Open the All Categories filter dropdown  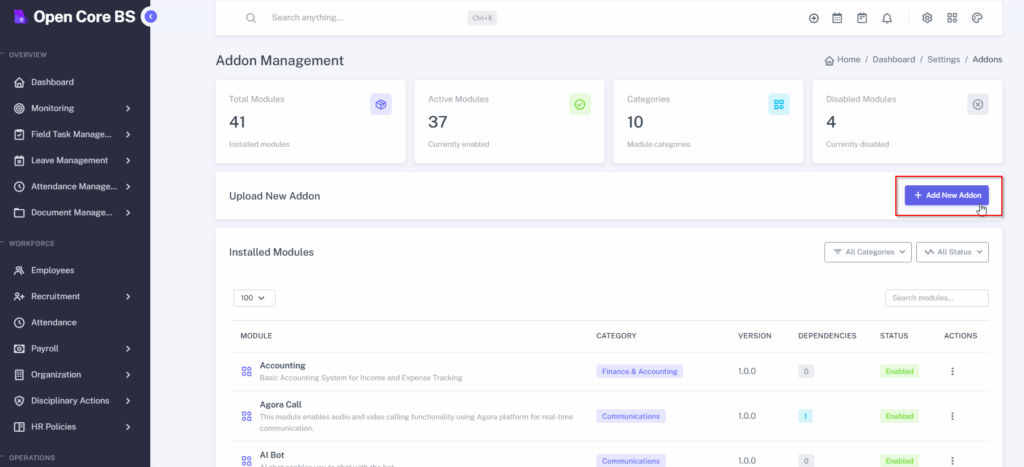coord(867,252)
